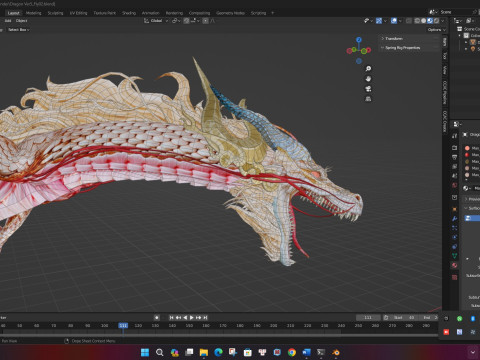480x360 pixels.
Task: Switch to wireframe viewport shading
Action: [x=417, y=21]
